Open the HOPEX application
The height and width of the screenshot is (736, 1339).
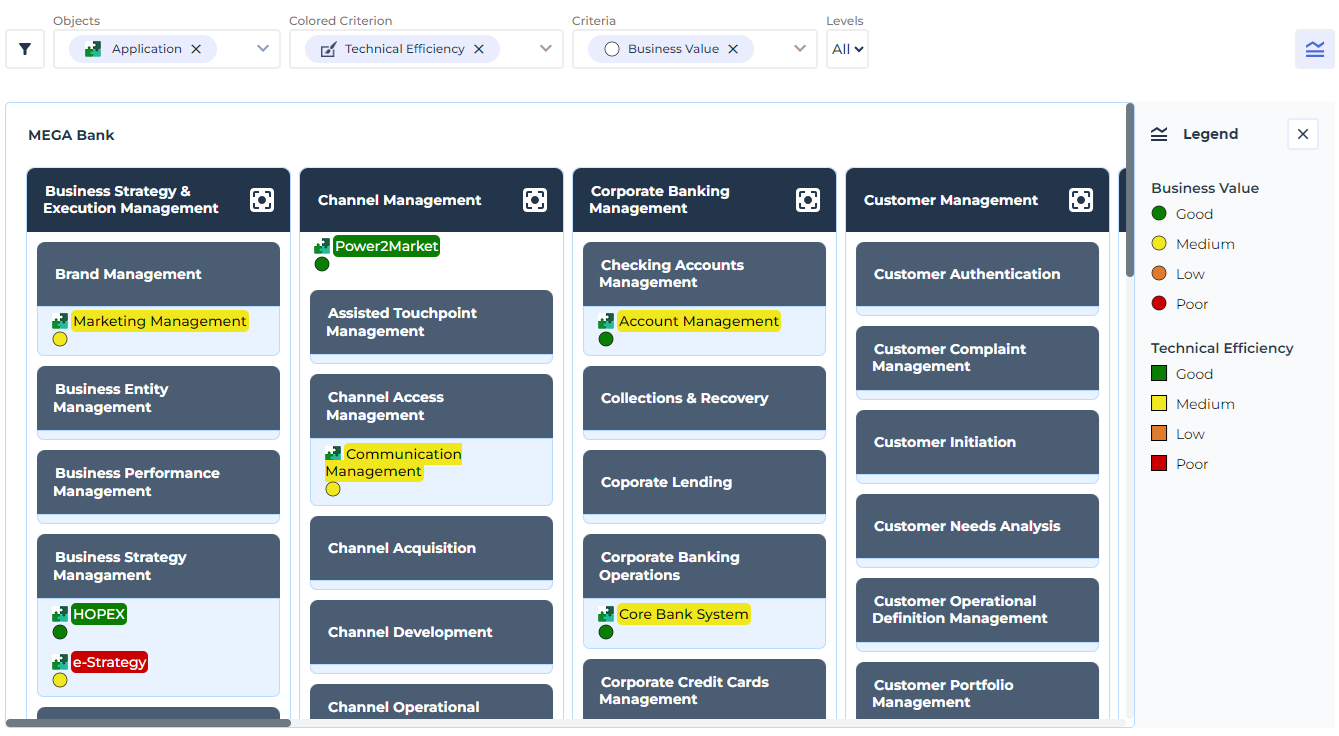(99, 614)
